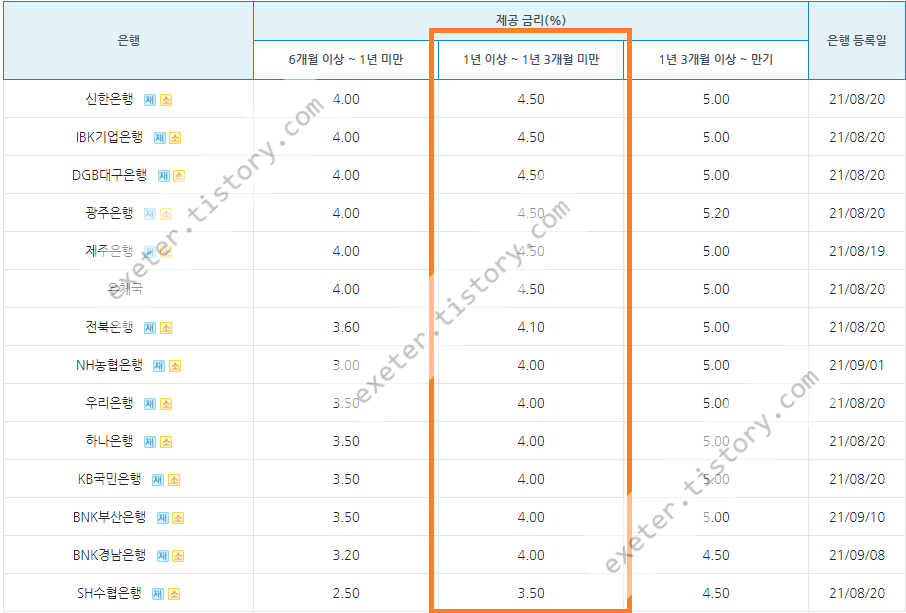Select the 우리은행 bank name
This screenshot has height=613, width=906.
[109, 403]
